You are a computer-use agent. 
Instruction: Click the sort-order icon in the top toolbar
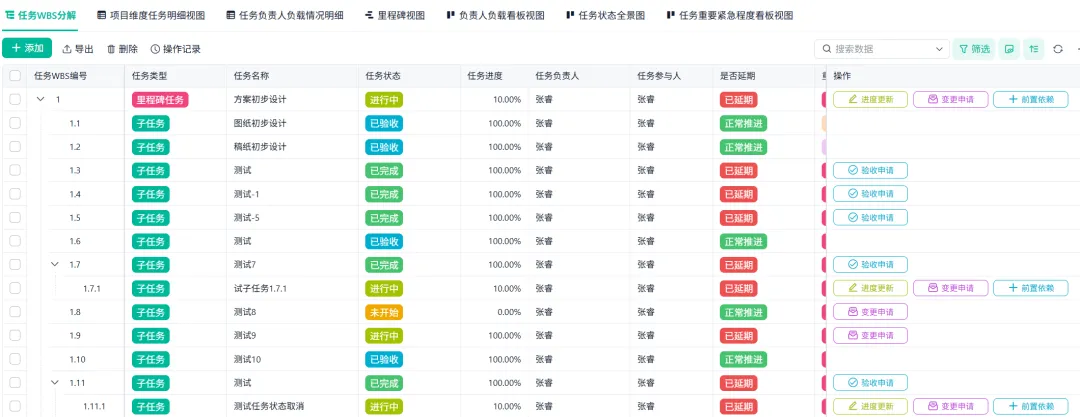click(1033, 49)
